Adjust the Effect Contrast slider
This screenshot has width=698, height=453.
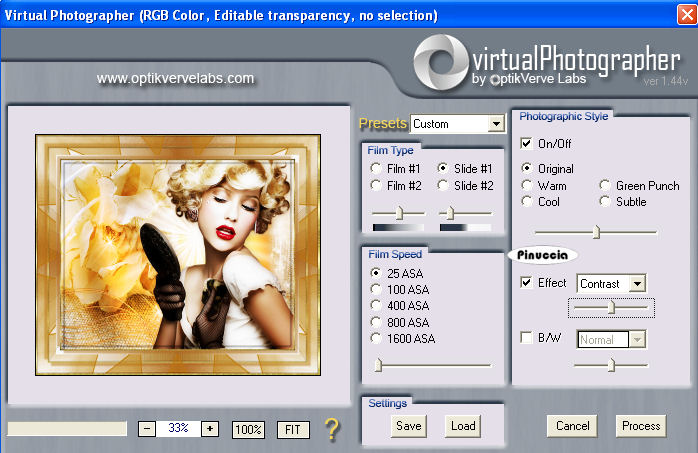click(x=611, y=307)
